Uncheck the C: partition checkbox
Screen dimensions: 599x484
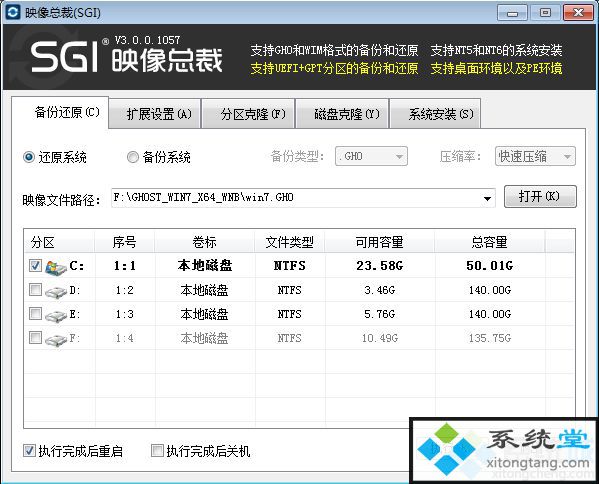[36, 265]
